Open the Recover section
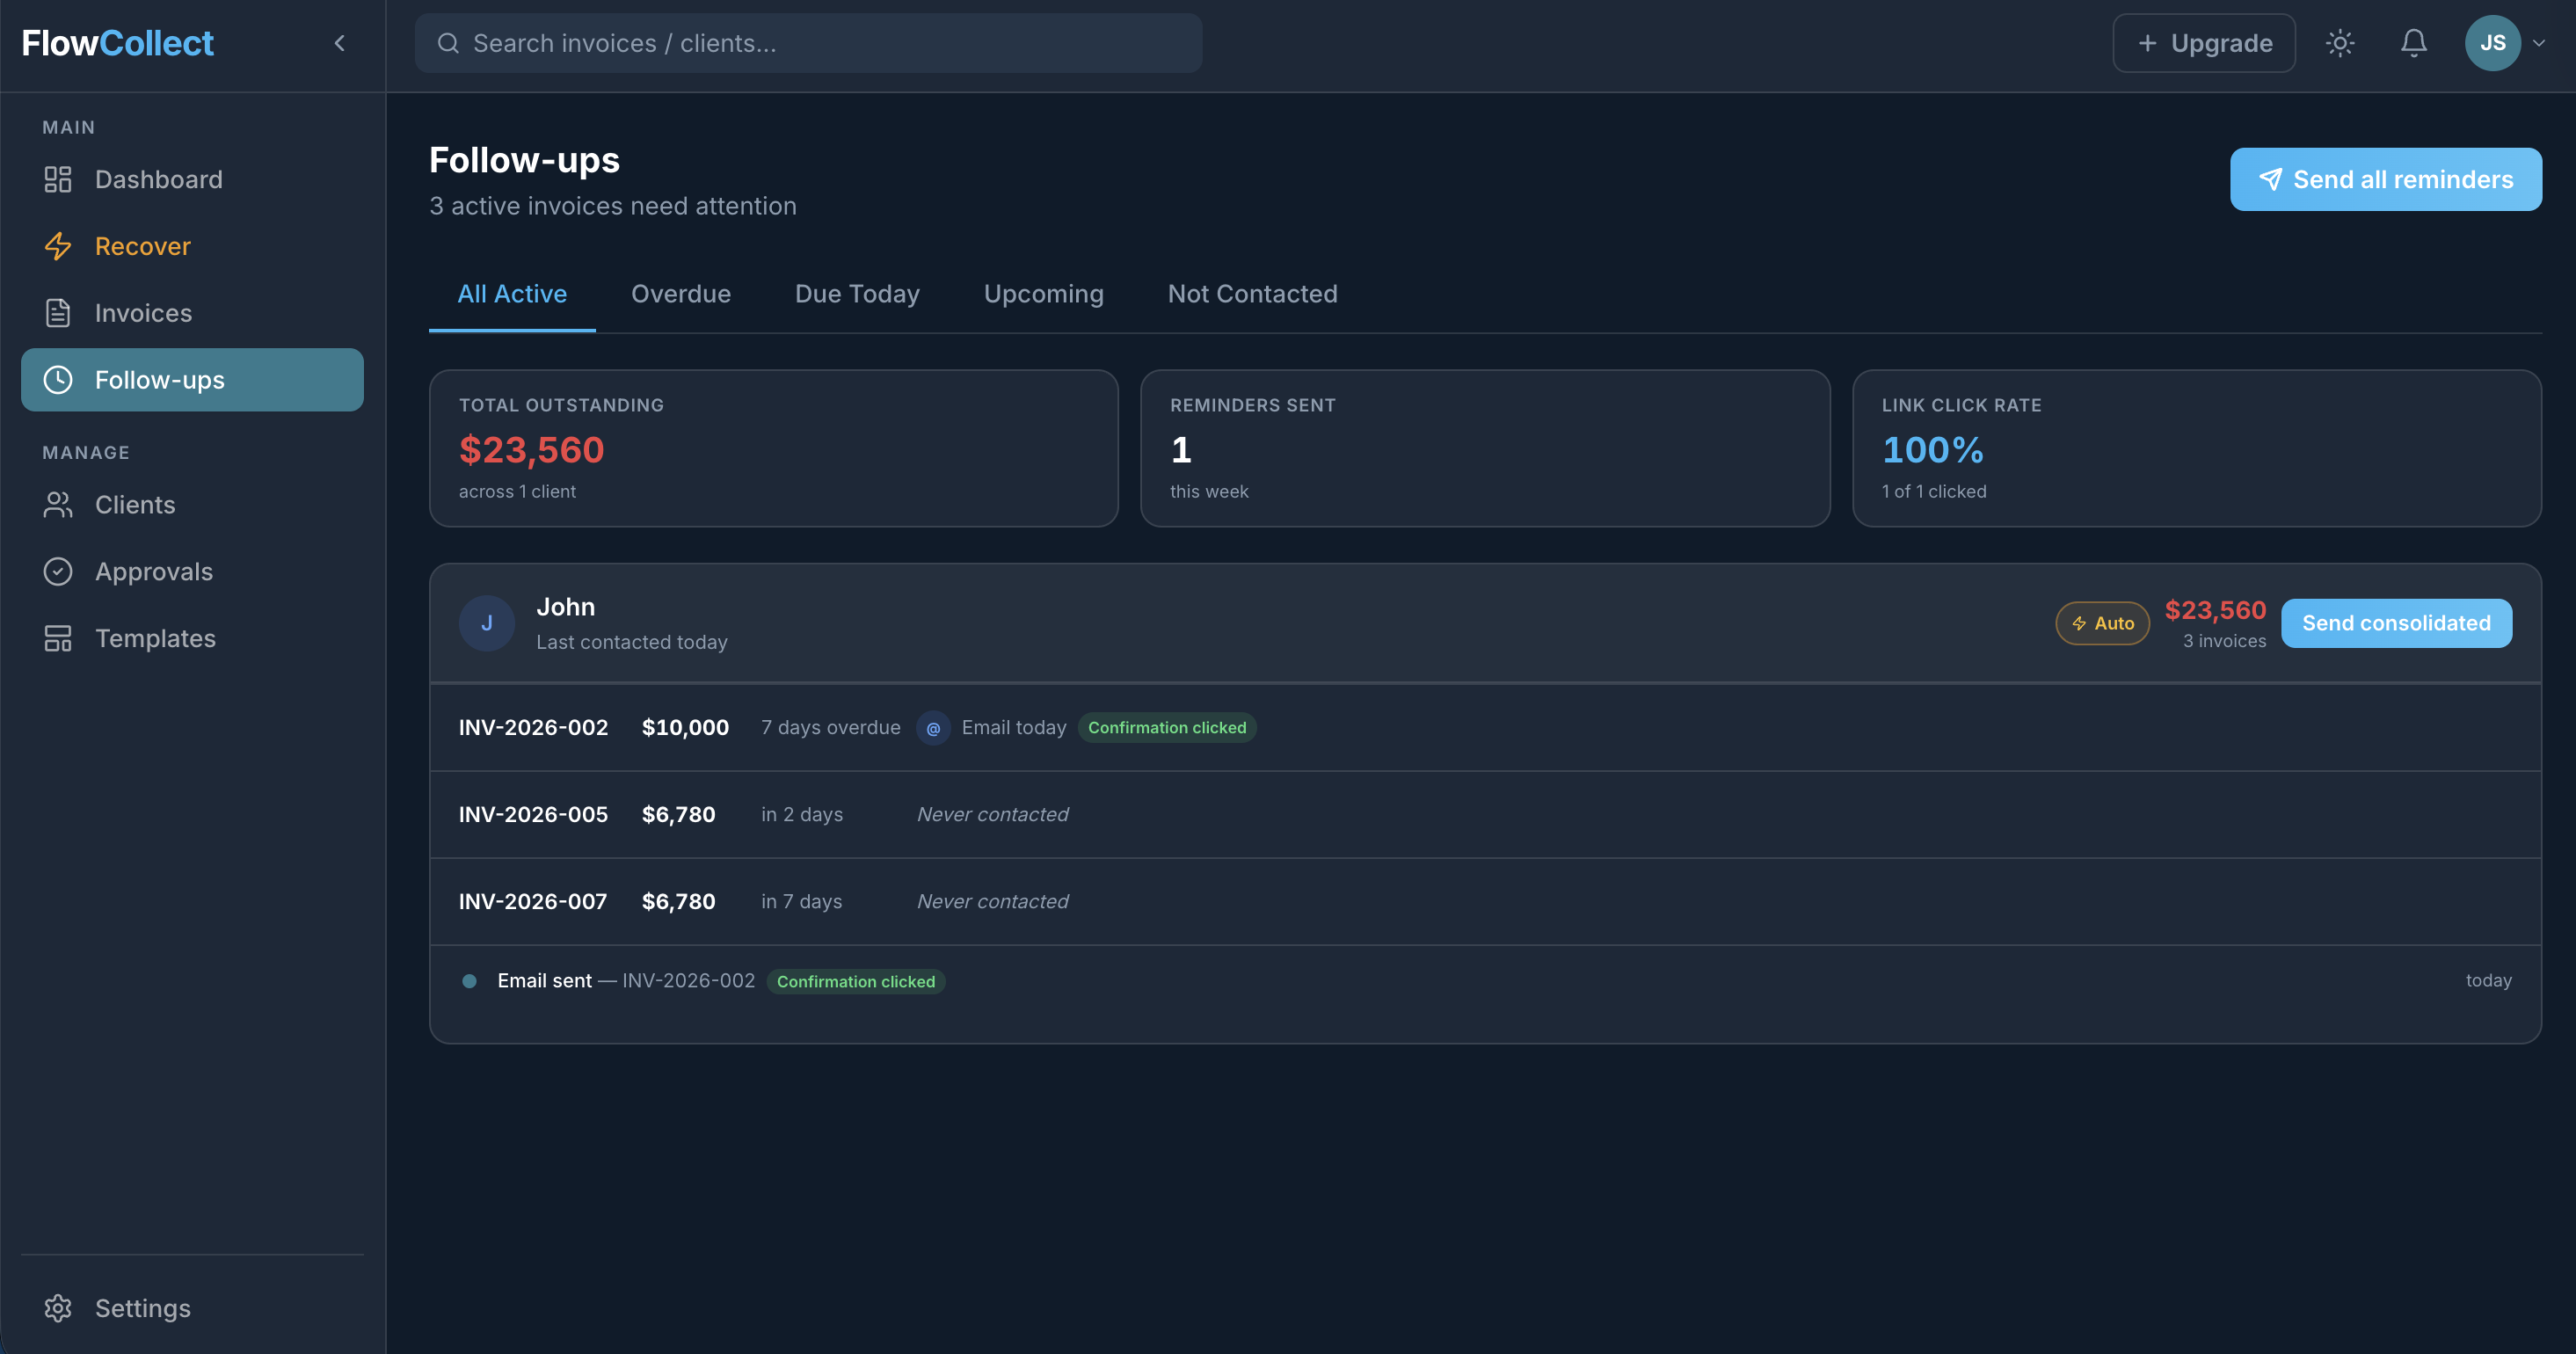This screenshot has width=2576, height=1354. [x=192, y=246]
